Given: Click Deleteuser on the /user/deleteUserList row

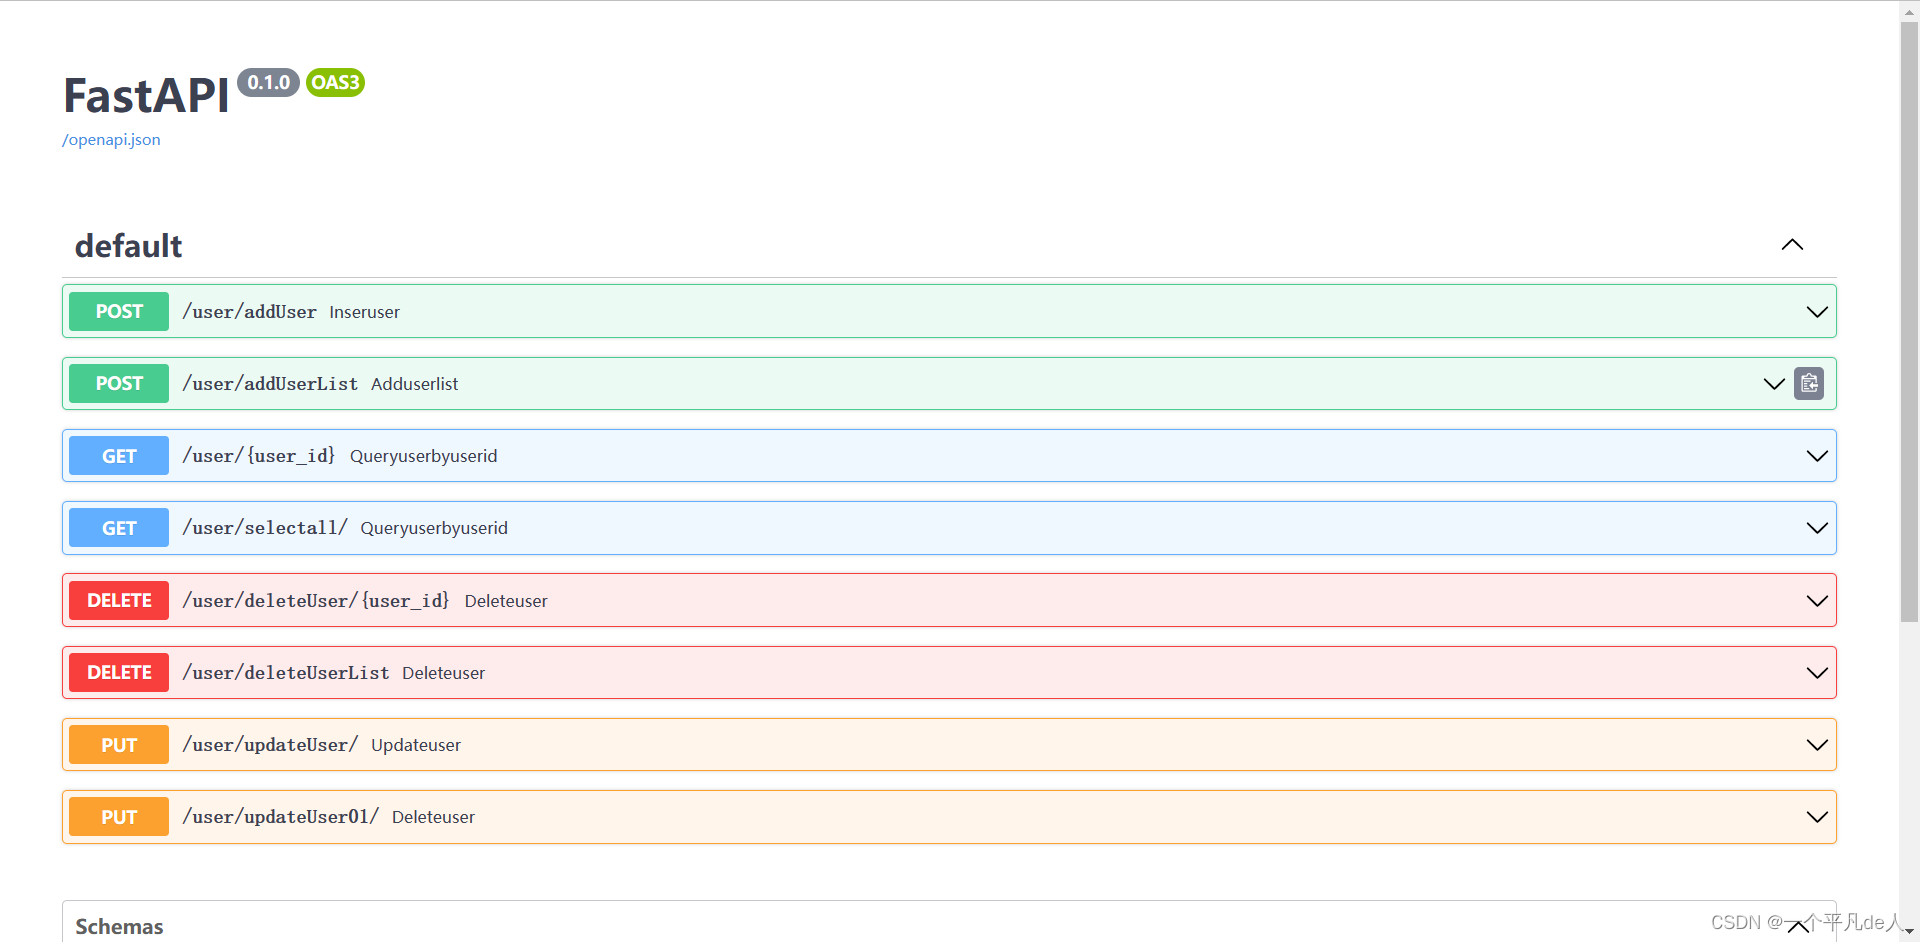Looking at the screenshot, I should [443, 673].
